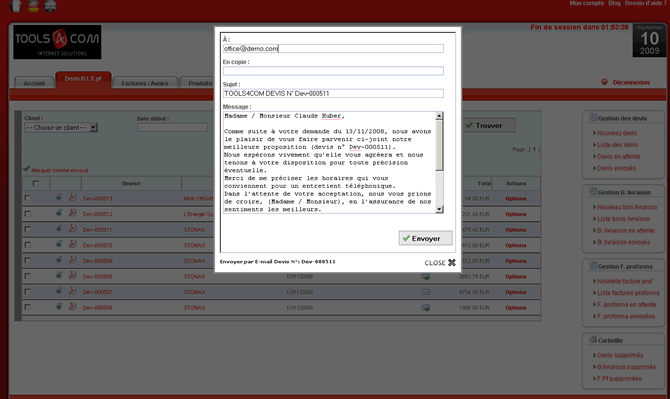Click the 'À' recipient email field
This screenshot has width=670, height=399.
333,49
